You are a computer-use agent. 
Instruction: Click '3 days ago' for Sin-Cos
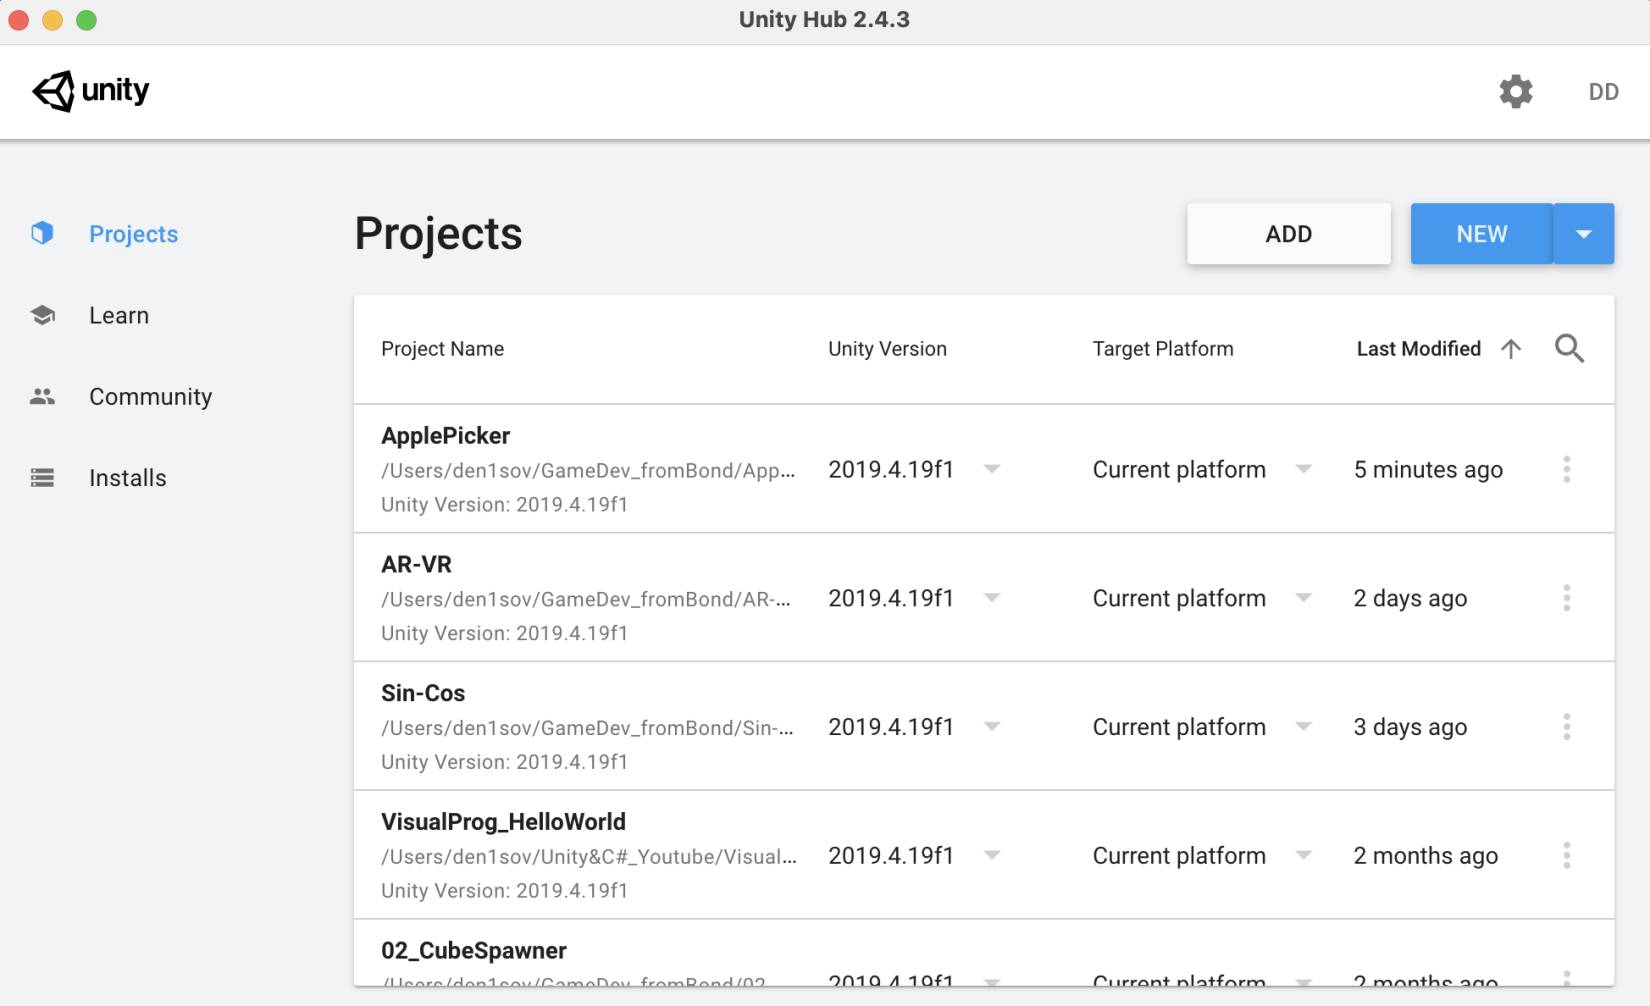[1410, 727]
